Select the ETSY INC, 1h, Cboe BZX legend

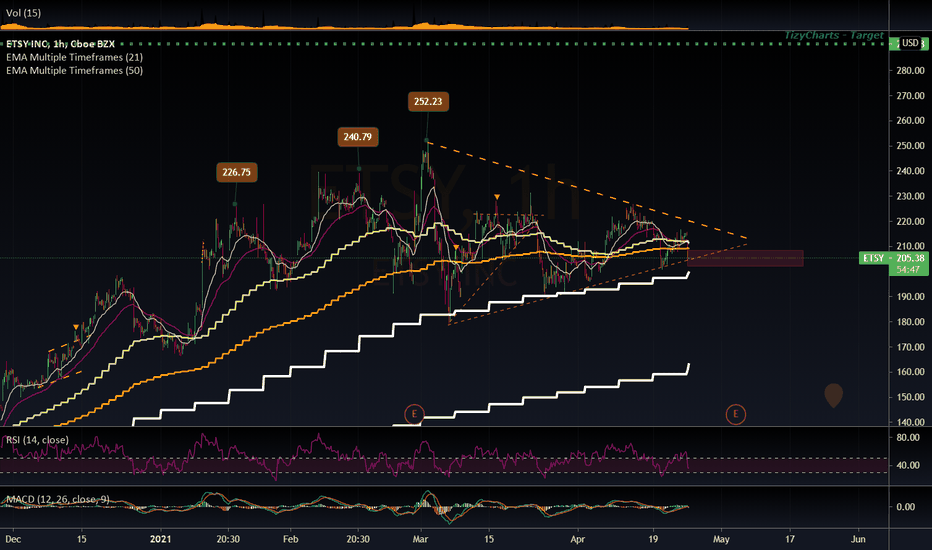pos(60,44)
